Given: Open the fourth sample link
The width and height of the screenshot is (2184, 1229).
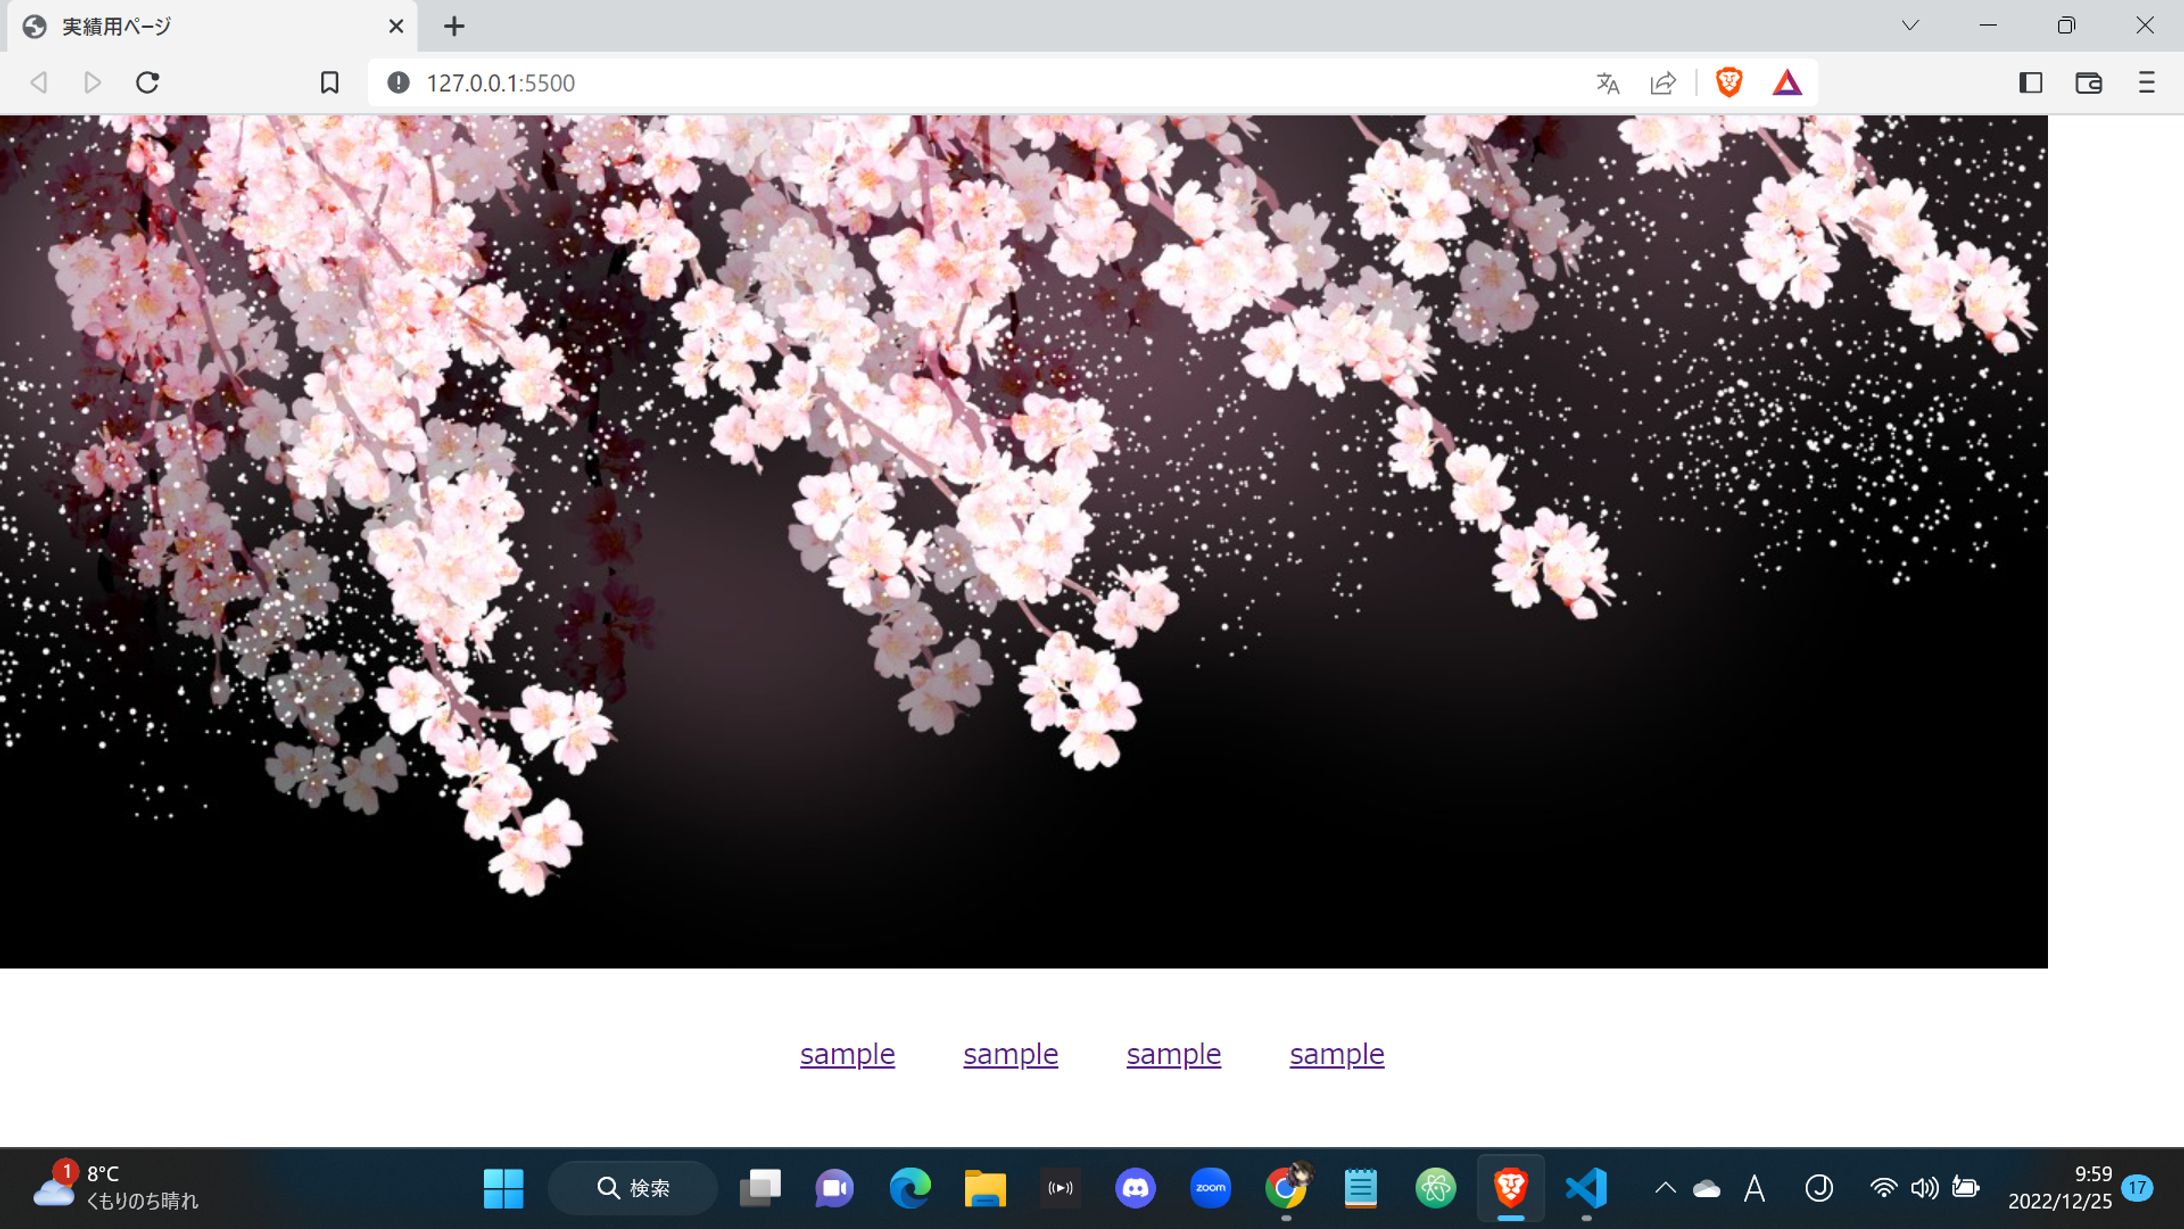Looking at the screenshot, I should click(1336, 1054).
